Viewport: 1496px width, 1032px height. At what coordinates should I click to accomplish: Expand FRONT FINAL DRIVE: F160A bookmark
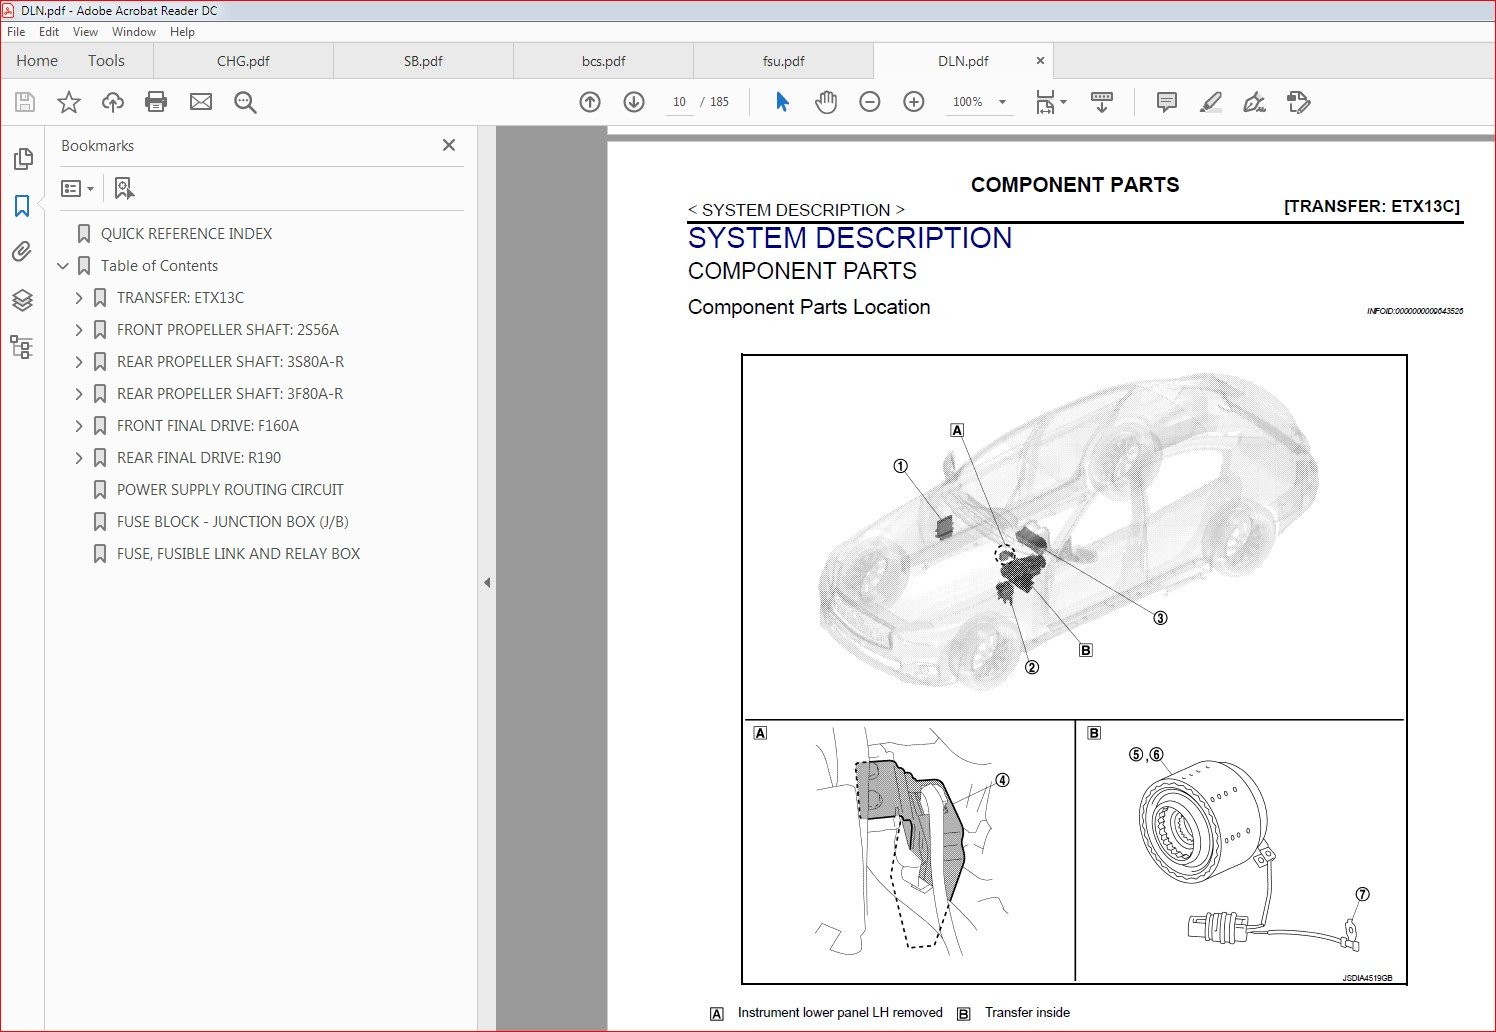(x=79, y=426)
